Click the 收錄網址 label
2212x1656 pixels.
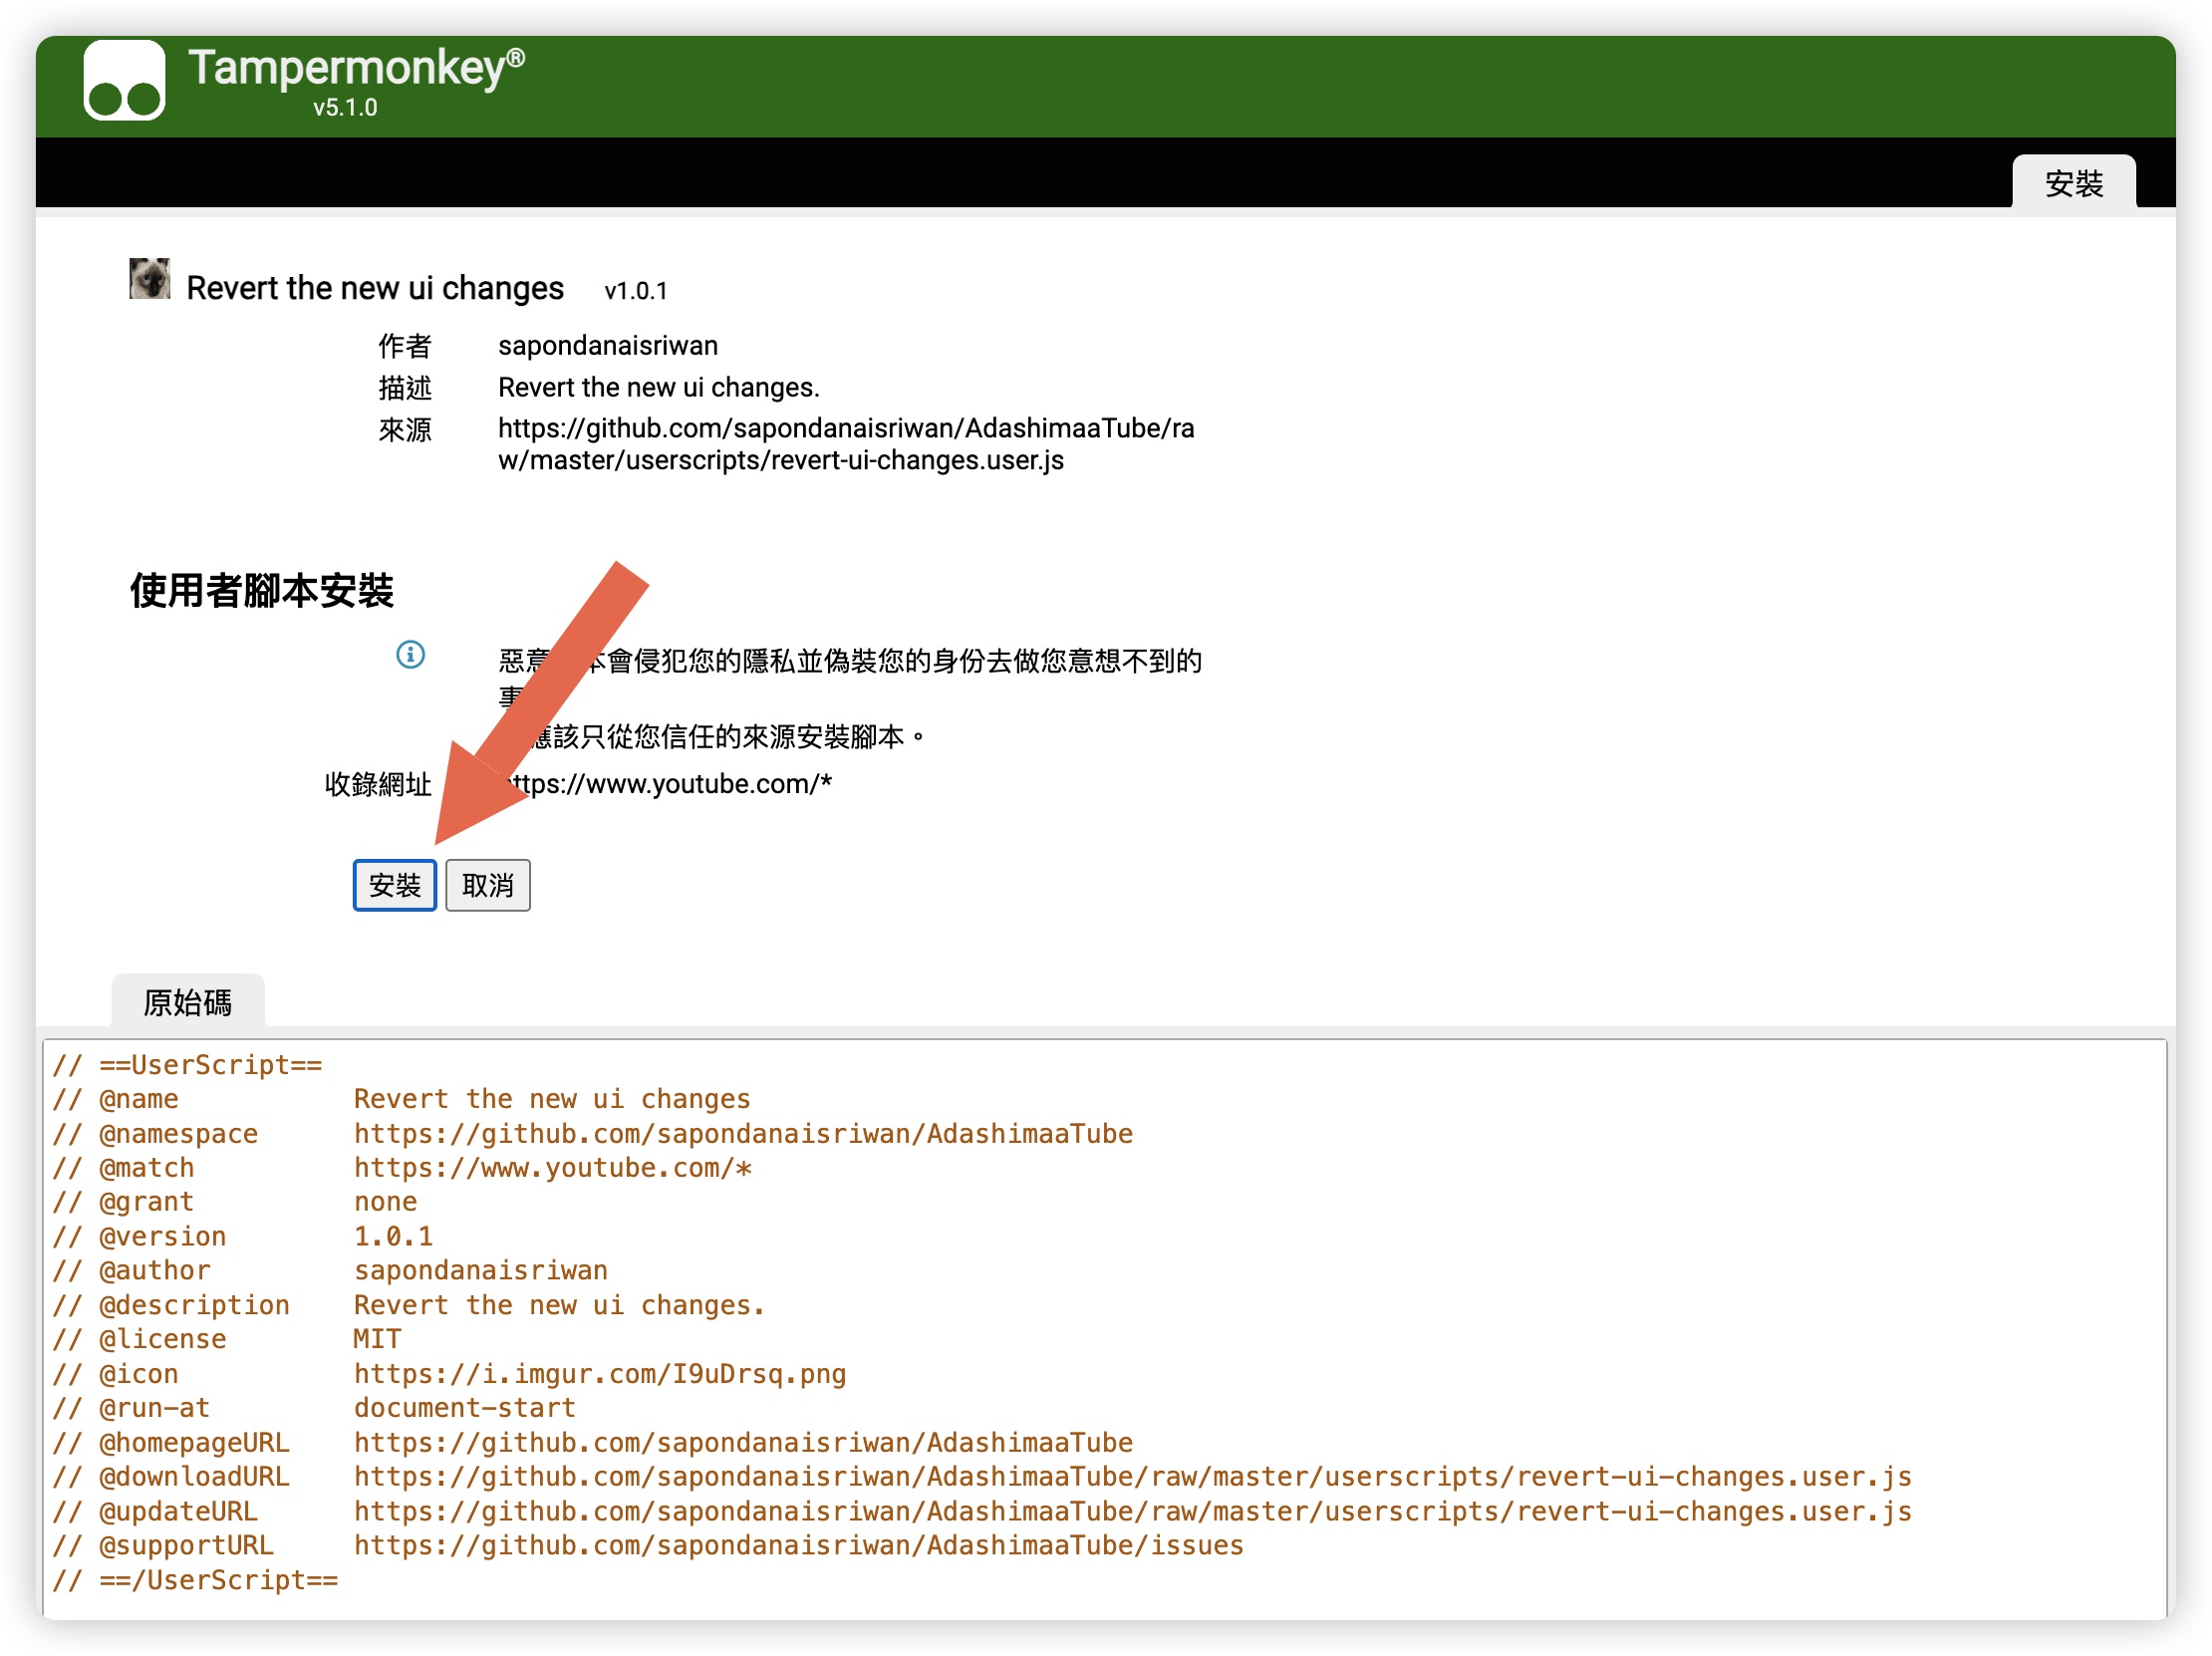click(x=378, y=784)
